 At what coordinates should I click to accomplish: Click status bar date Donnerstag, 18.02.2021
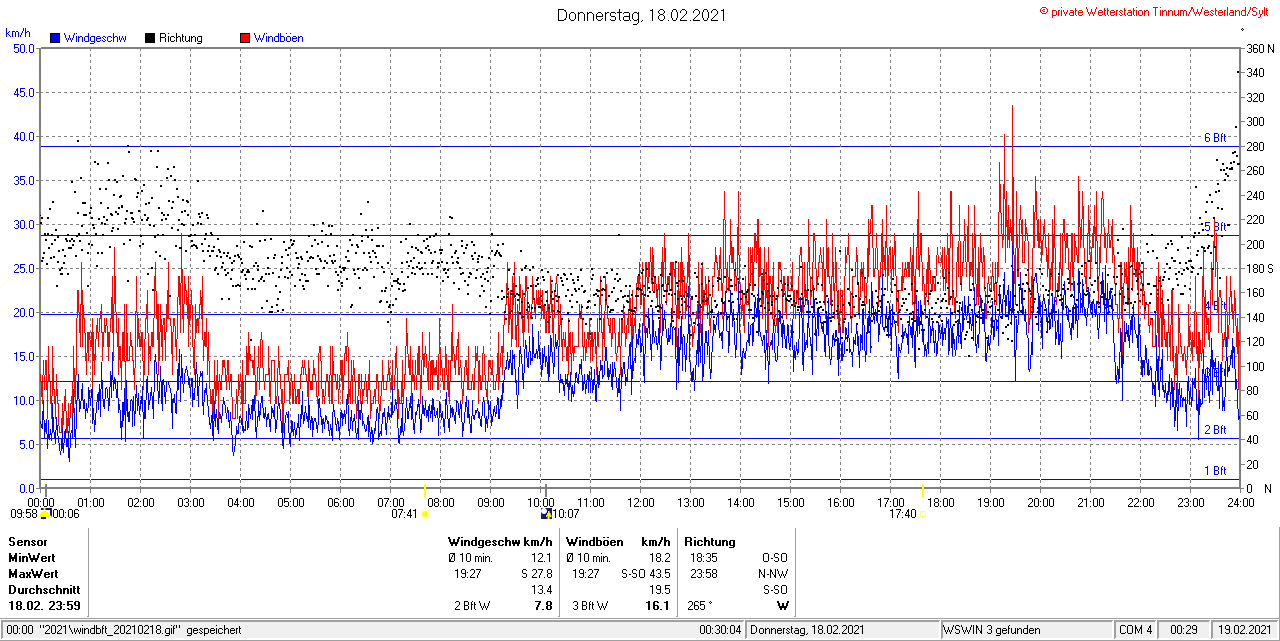[x=806, y=630]
